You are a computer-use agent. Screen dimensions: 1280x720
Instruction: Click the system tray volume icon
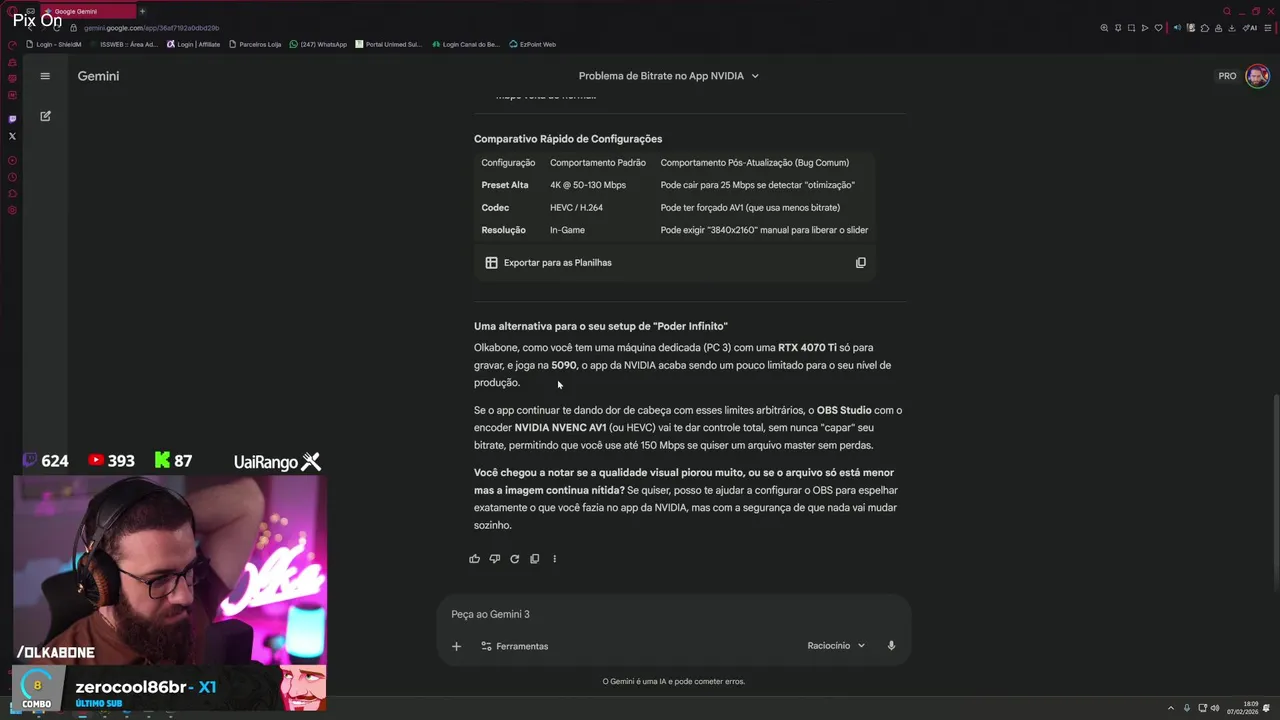click(1215, 708)
